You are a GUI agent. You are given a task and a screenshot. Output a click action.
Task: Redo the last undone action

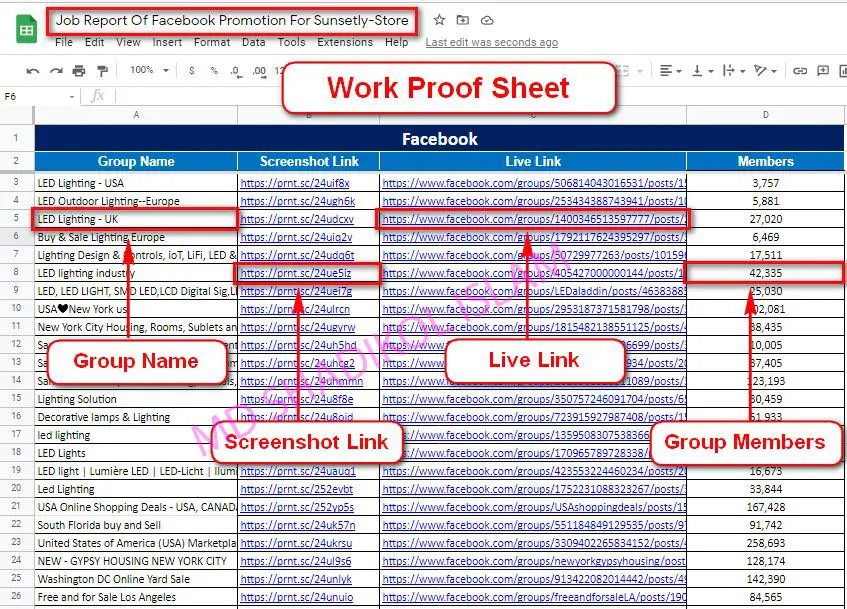56,71
